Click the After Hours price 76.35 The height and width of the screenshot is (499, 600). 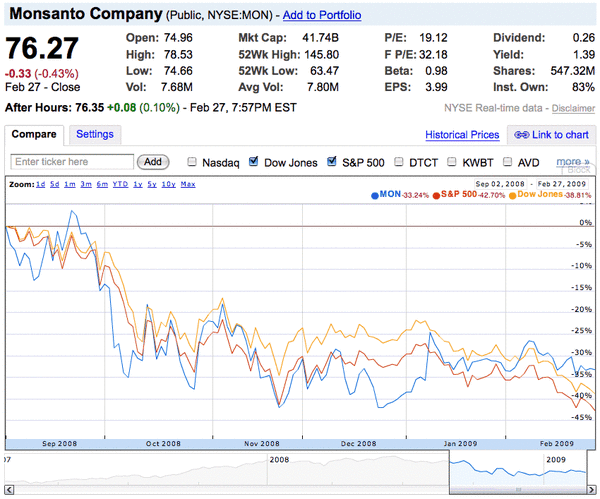tap(90, 108)
